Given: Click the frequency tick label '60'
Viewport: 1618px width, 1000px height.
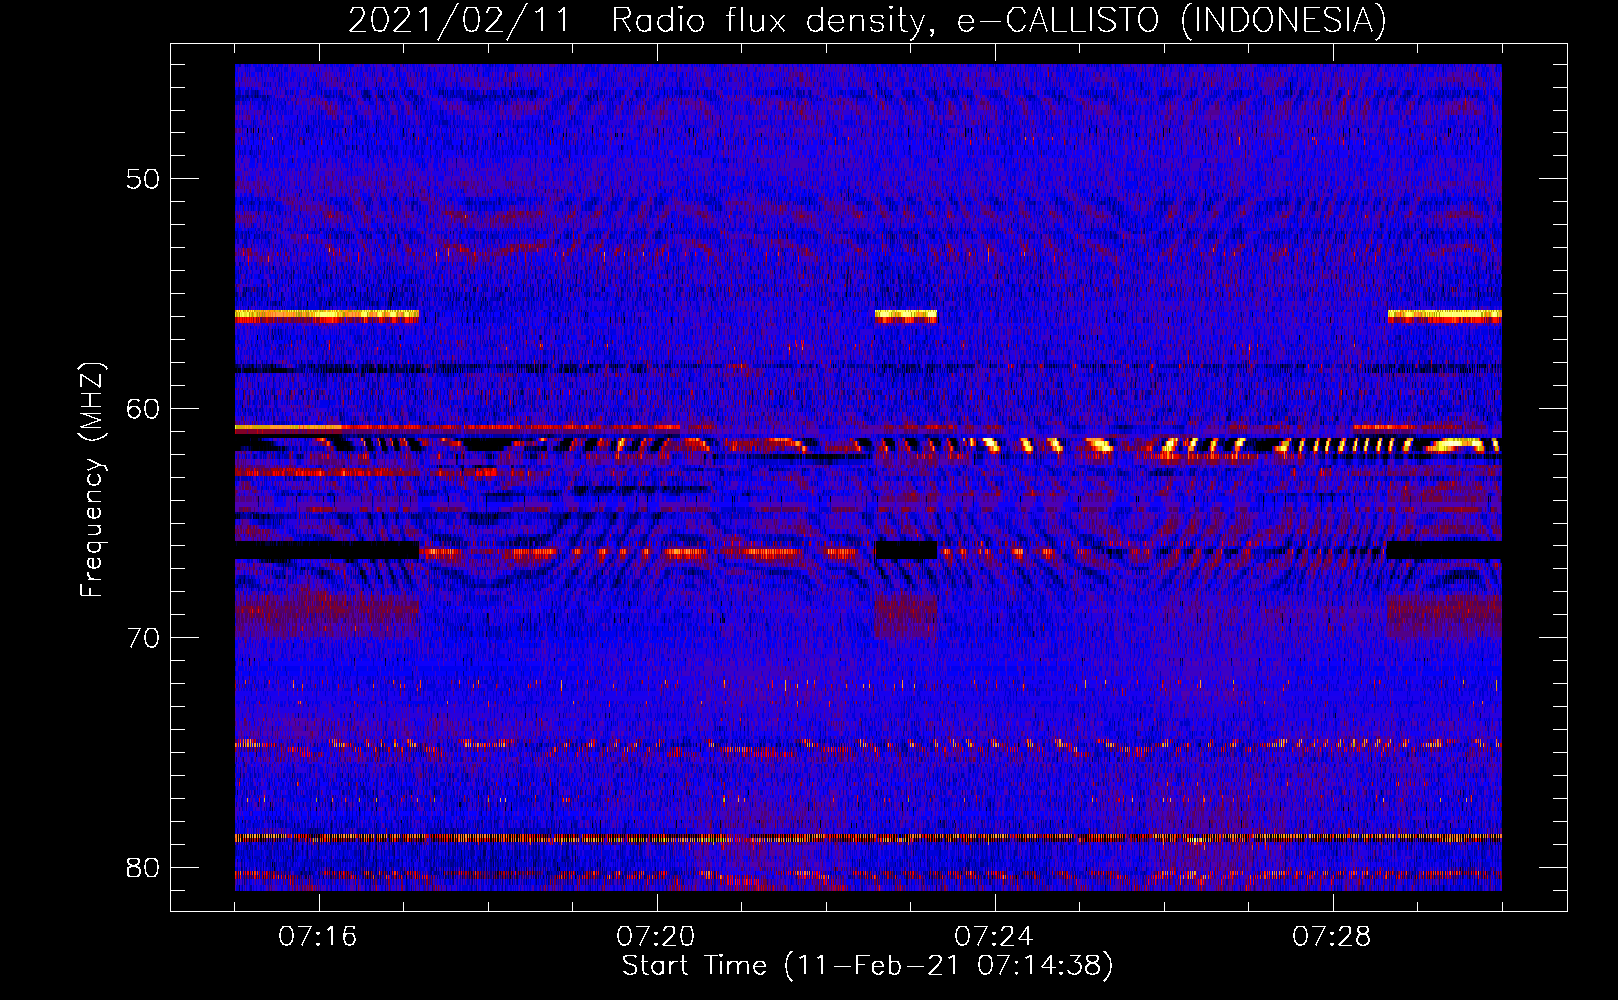Looking at the screenshot, I should click(x=143, y=409).
